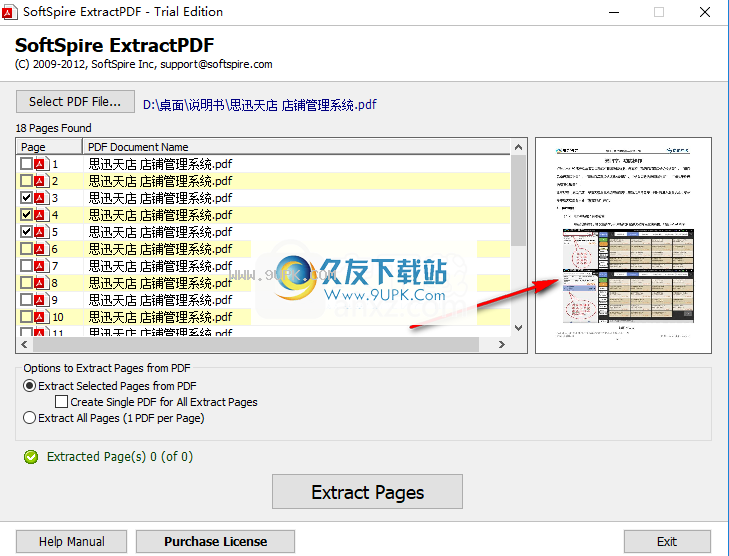The height and width of the screenshot is (556, 729).
Task: Click the app icon in title bar
Action: pos(9,12)
